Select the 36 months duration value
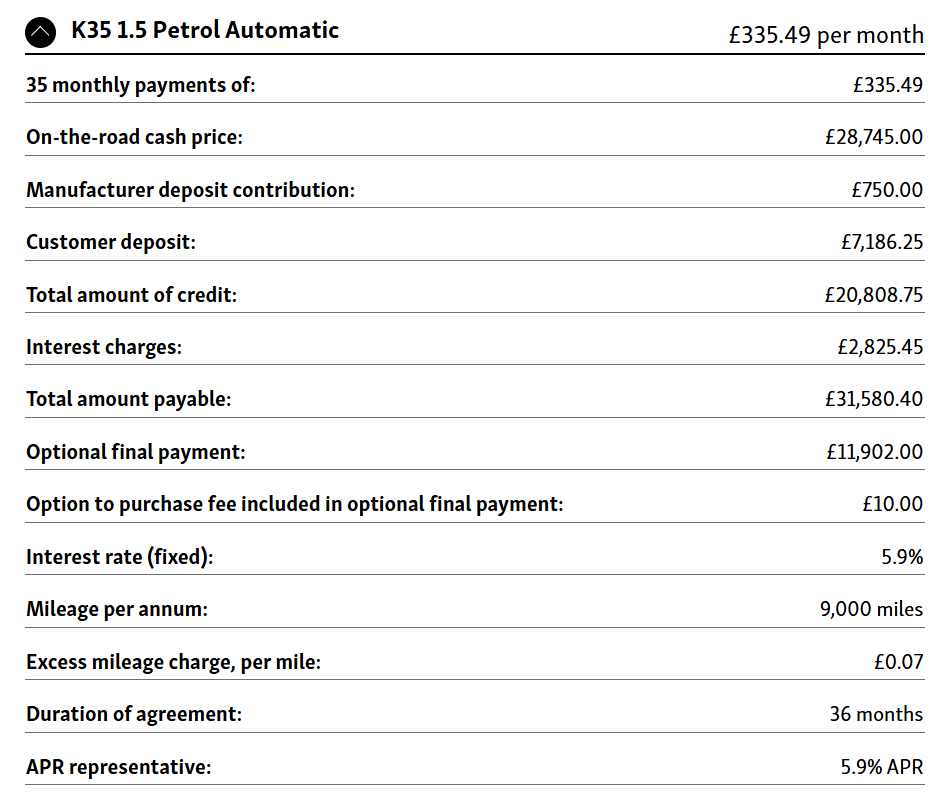942x802 pixels. pyautogui.click(x=876, y=714)
